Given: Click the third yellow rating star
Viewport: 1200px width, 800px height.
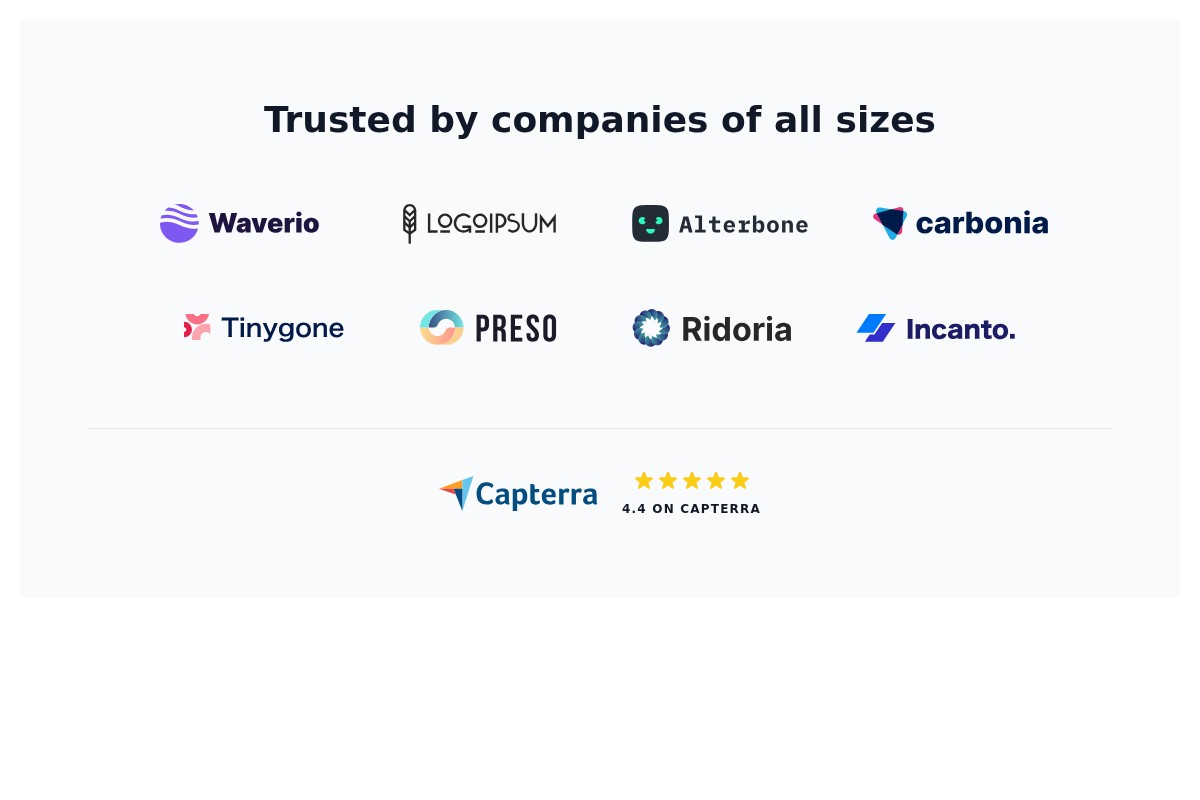Looking at the screenshot, I should [692, 481].
